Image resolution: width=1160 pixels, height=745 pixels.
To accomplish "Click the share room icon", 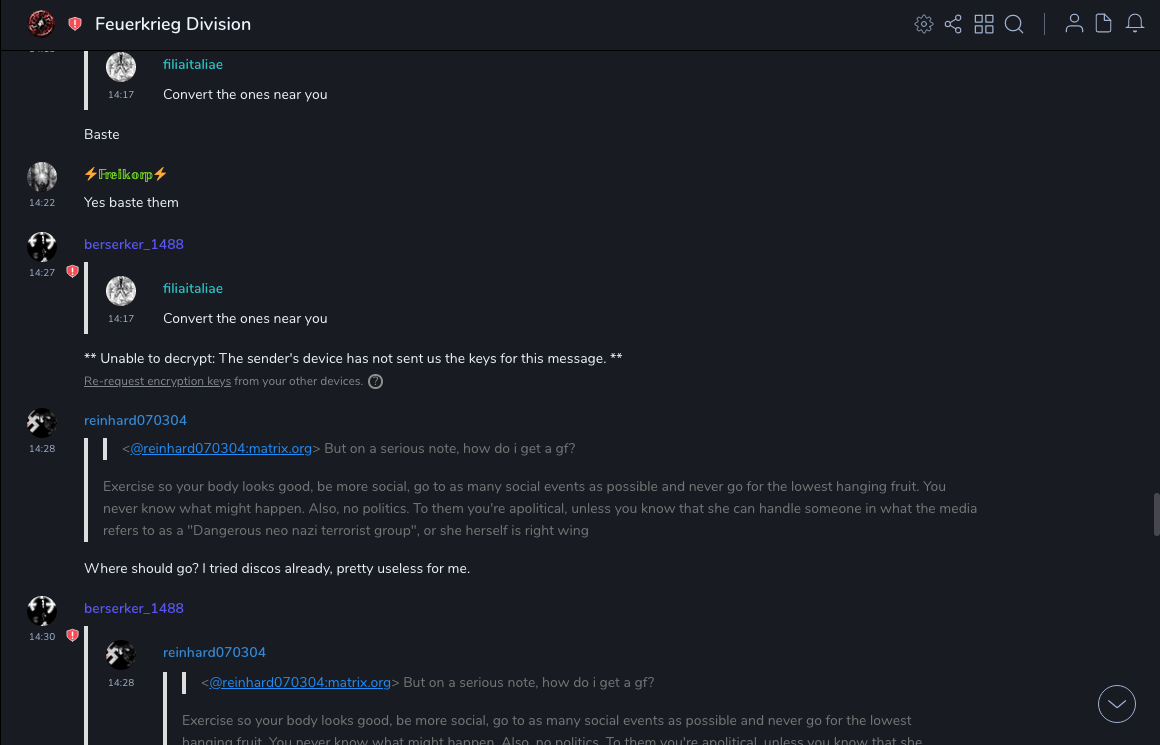I will click(x=953, y=24).
